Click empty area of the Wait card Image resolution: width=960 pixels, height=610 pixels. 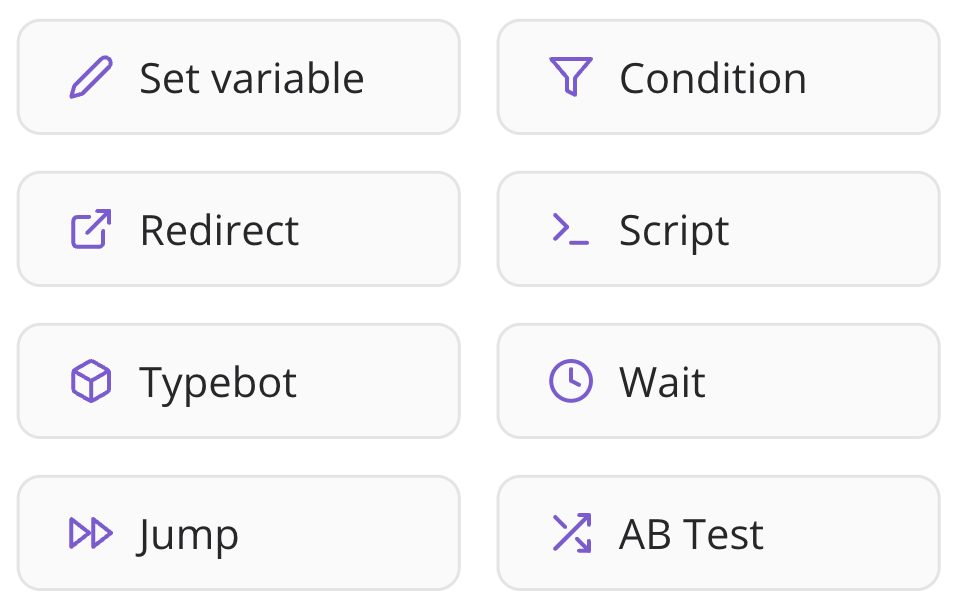coord(830,382)
